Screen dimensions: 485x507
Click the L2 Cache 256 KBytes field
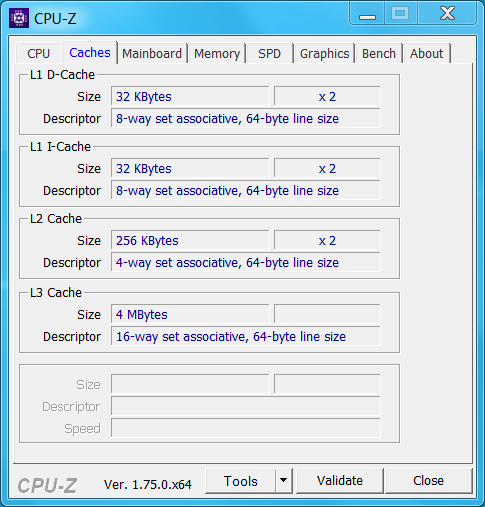[x=190, y=240]
